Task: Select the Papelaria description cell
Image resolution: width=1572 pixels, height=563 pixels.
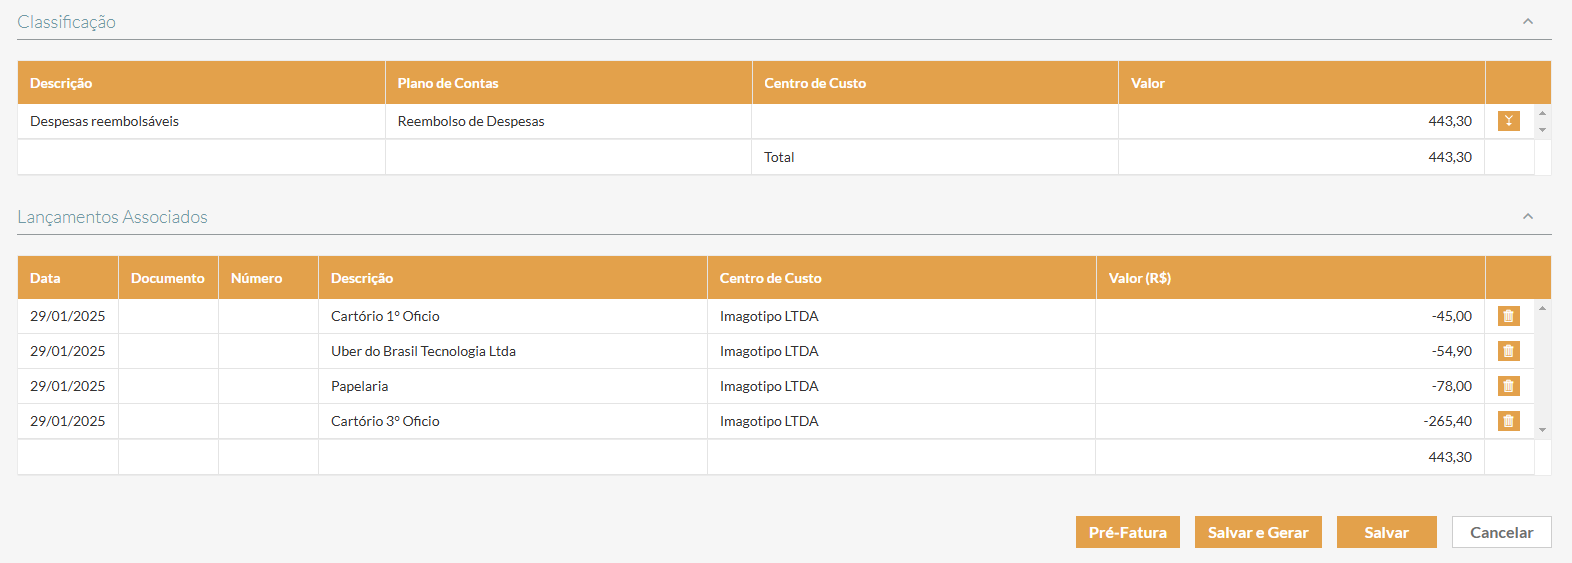Action: tap(513, 386)
